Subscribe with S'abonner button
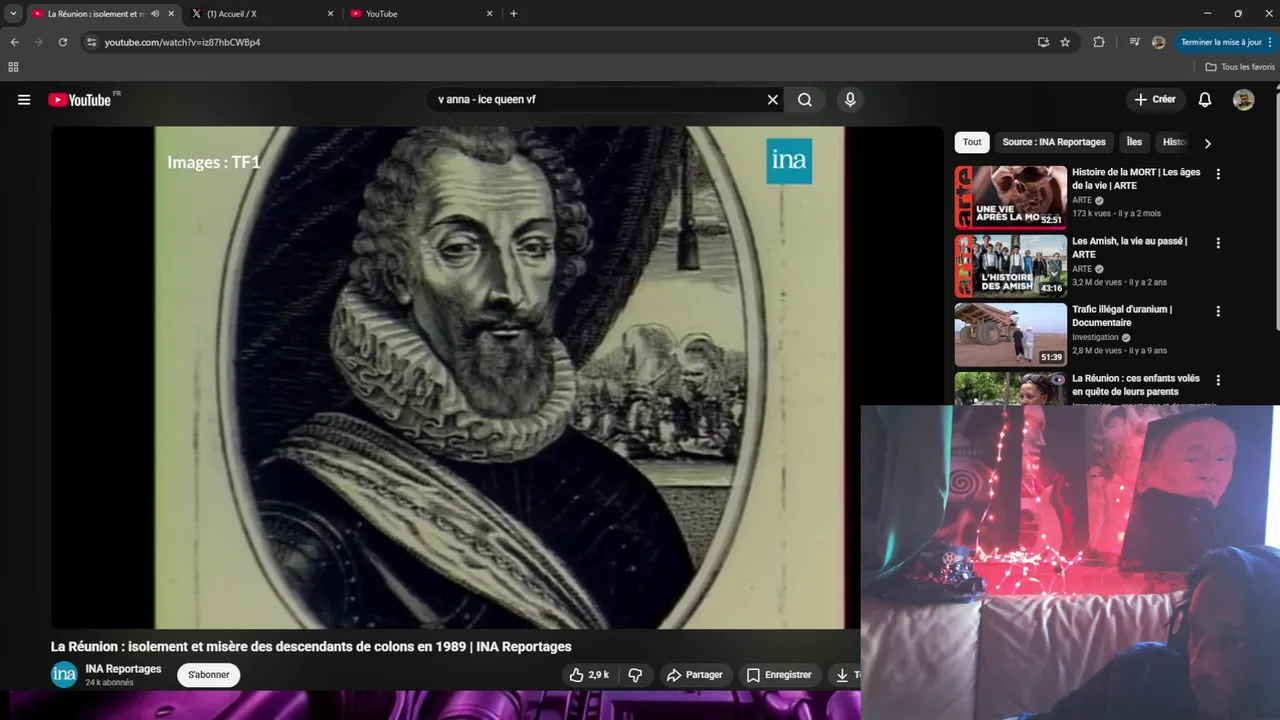1280x720 pixels. pyautogui.click(x=209, y=675)
